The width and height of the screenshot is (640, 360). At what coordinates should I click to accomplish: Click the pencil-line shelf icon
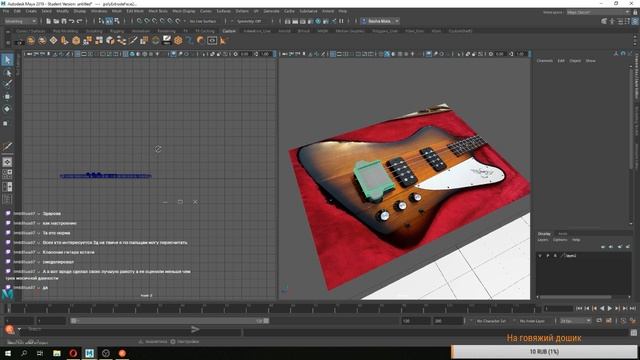(133, 40)
